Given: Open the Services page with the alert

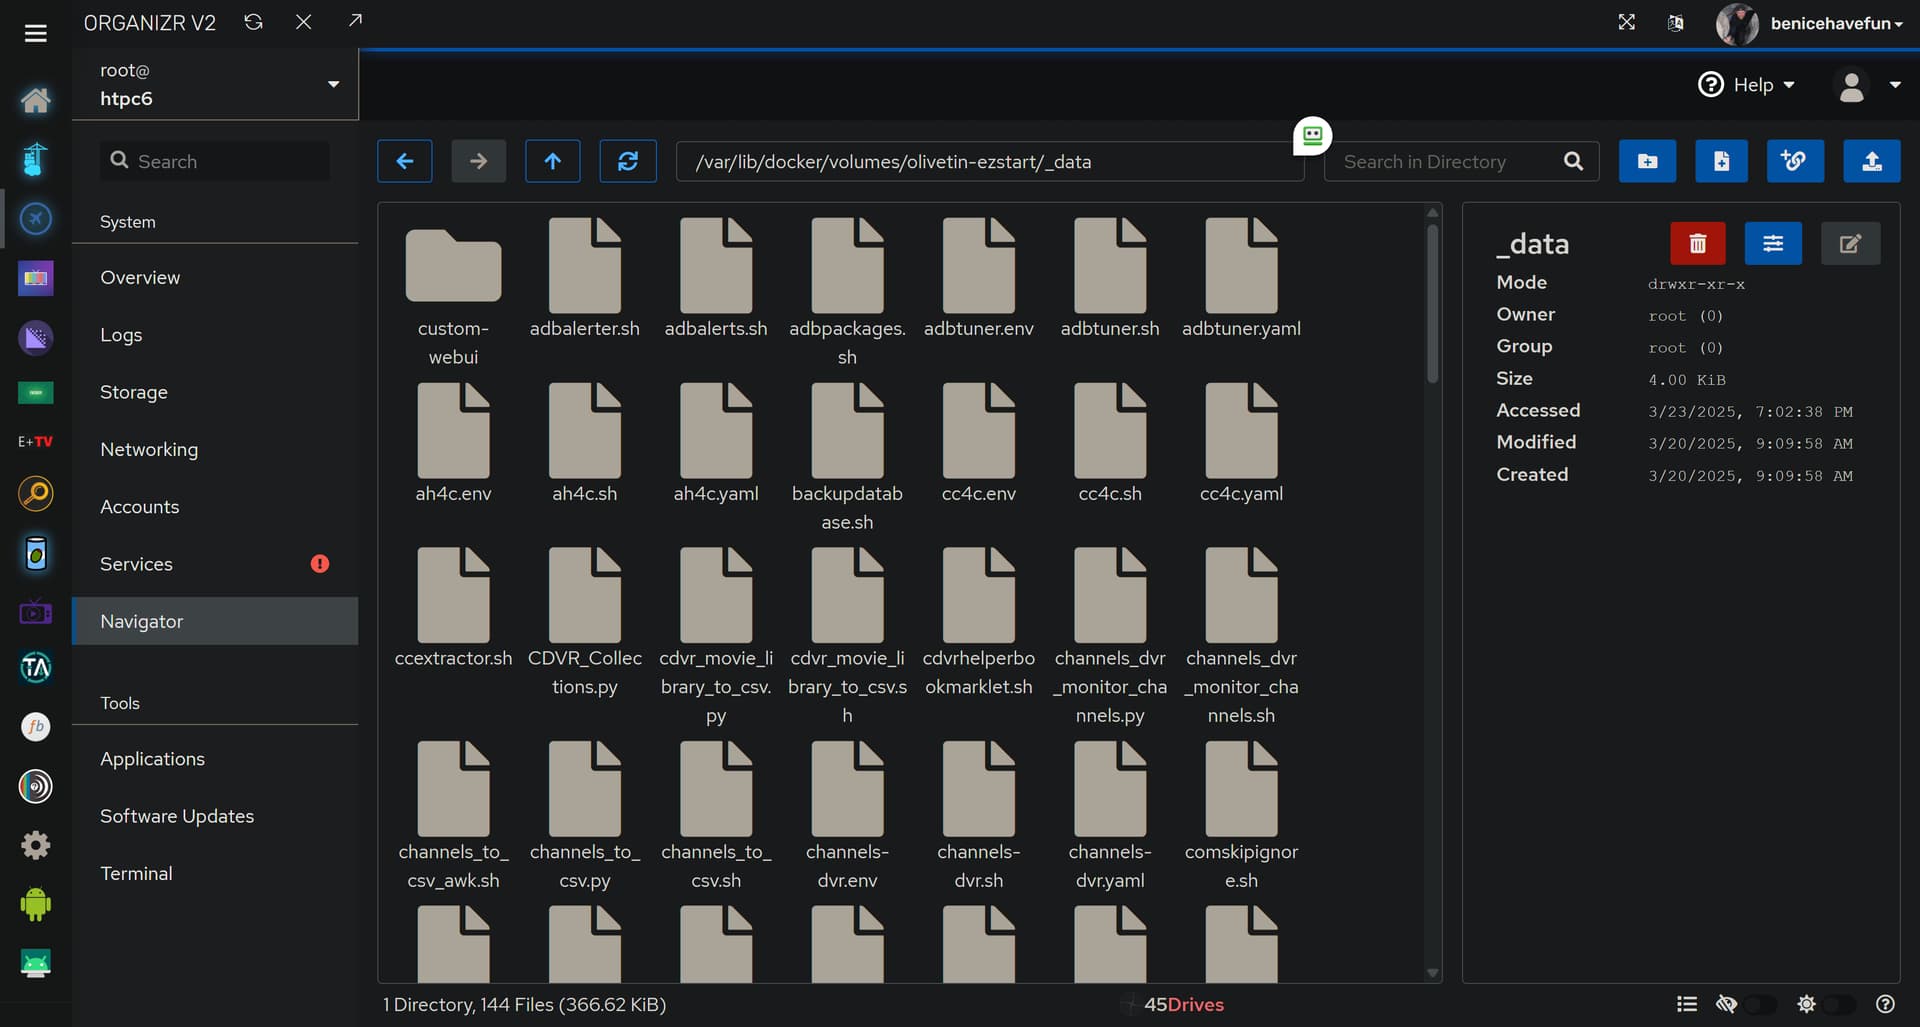Looking at the screenshot, I should coord(136,564).
